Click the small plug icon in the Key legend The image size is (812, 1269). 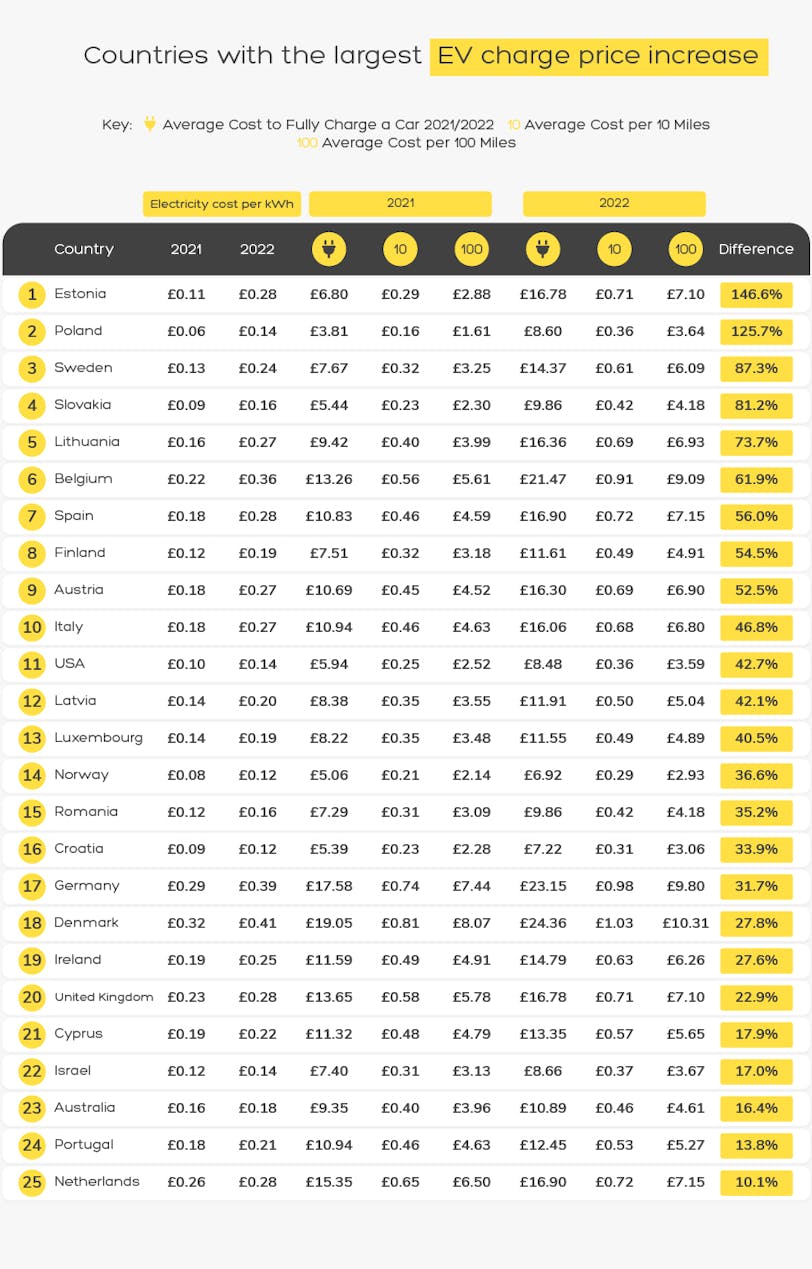[x=150, y=124]
